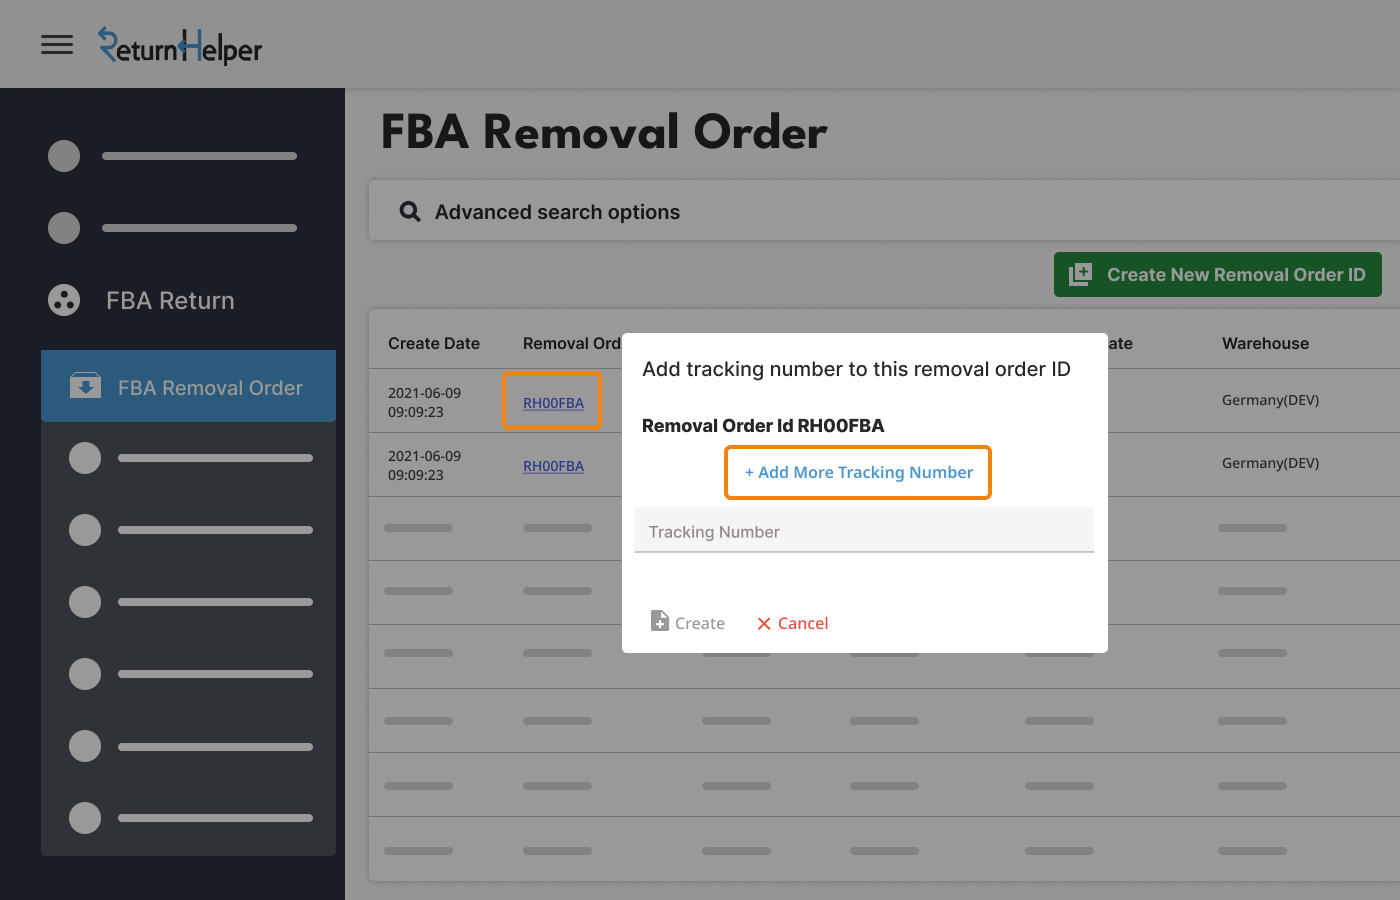
Task: Select the FBA Return sidebar icon
Action: (x=63, y=300)
